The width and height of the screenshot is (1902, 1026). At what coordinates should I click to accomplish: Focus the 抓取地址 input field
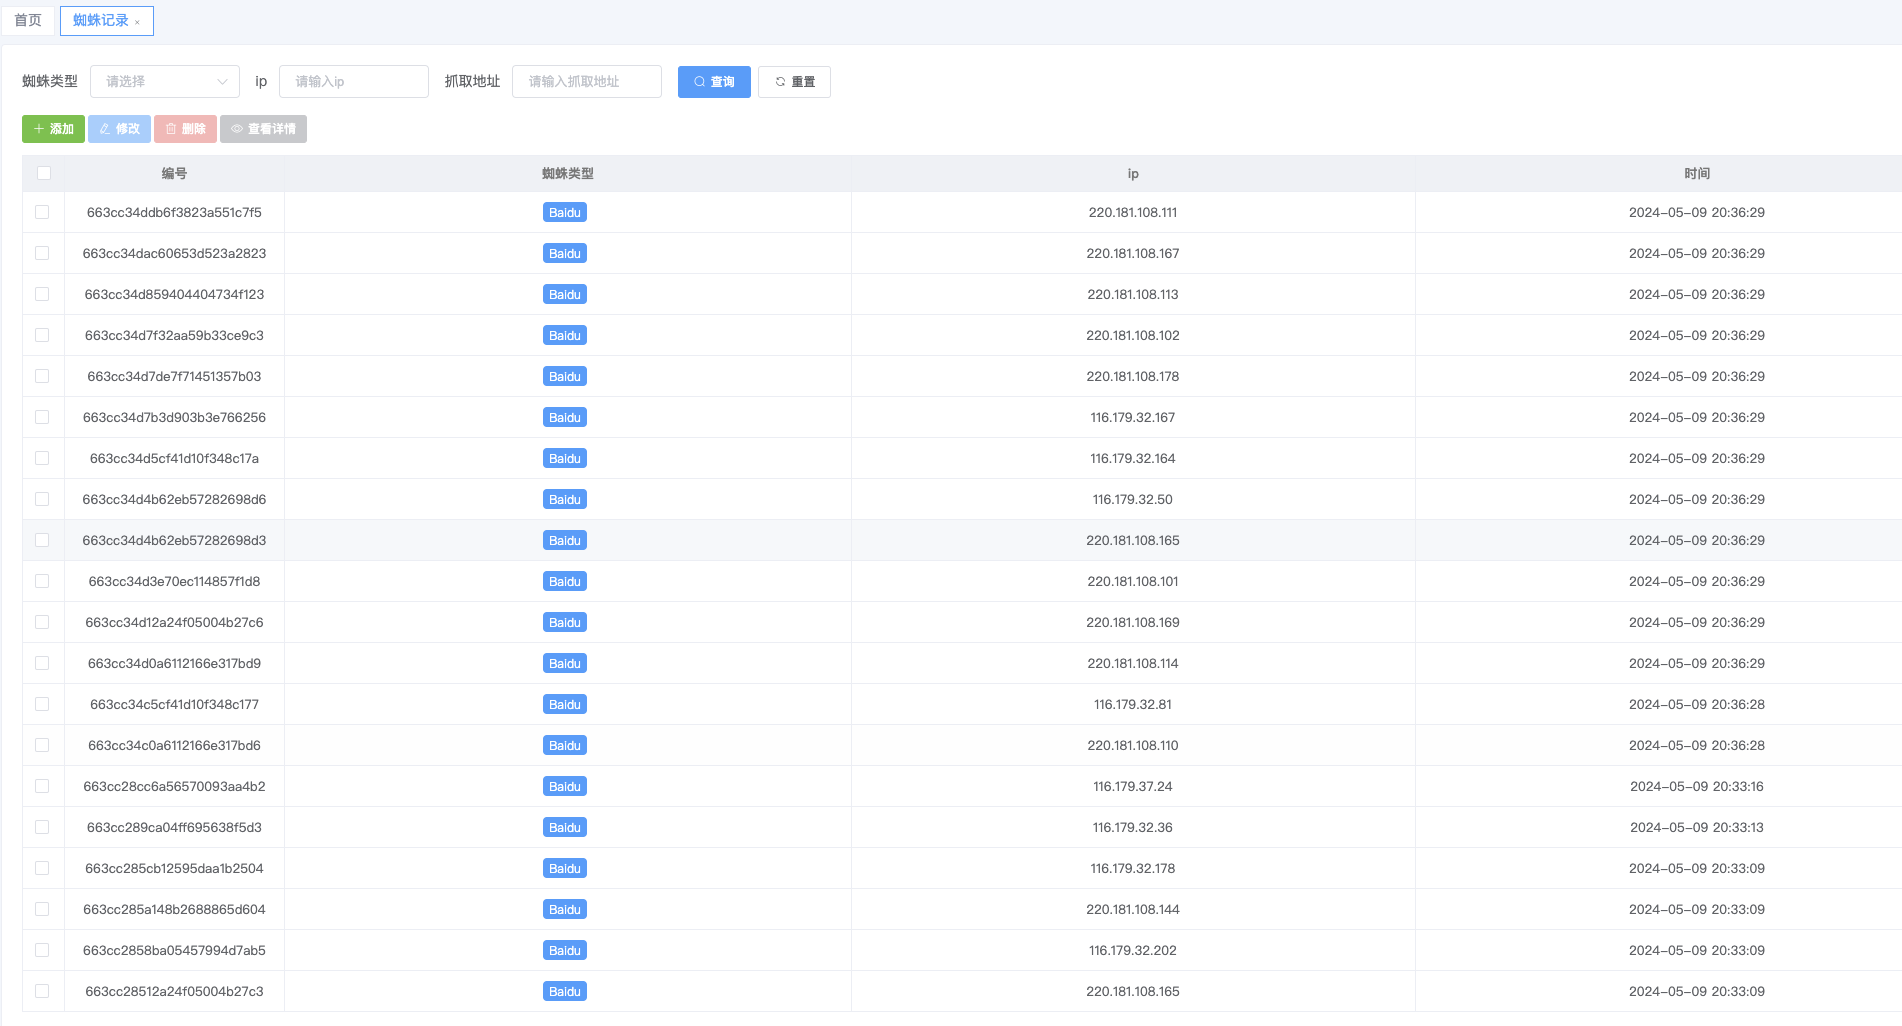pyautogui.click(x=587, y=82)
